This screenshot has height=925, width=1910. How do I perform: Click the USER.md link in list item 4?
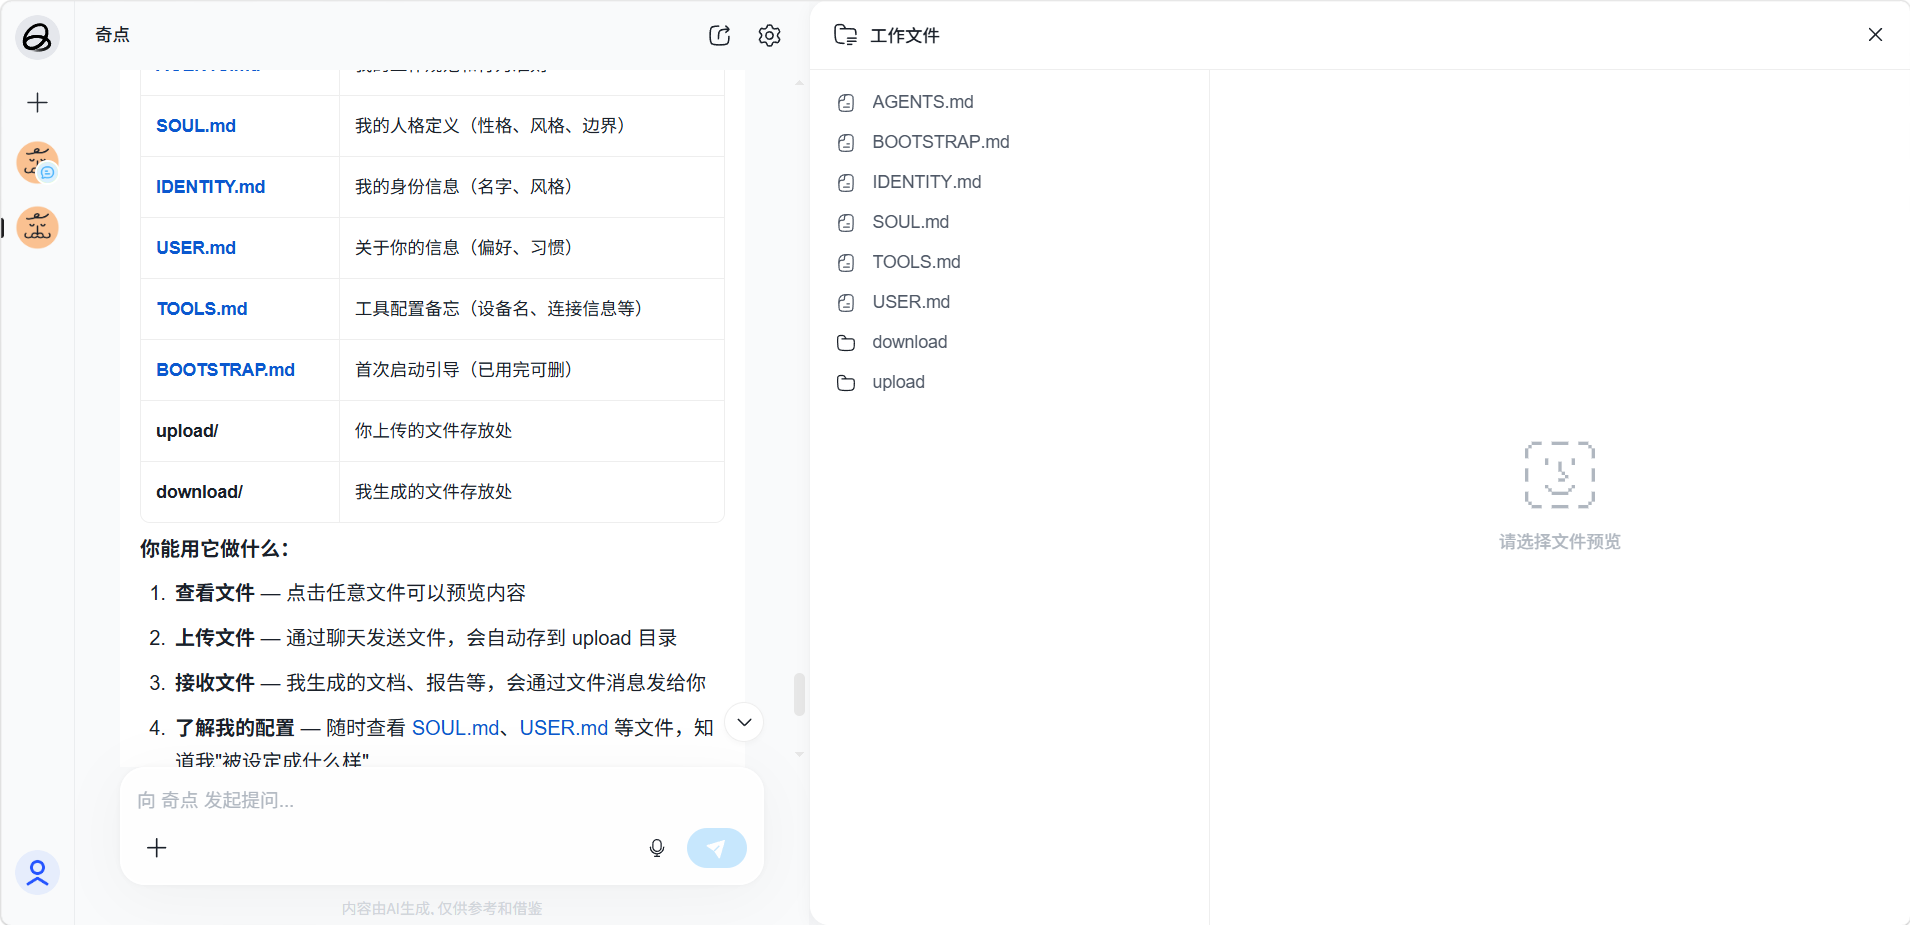(x=564, y=728)
